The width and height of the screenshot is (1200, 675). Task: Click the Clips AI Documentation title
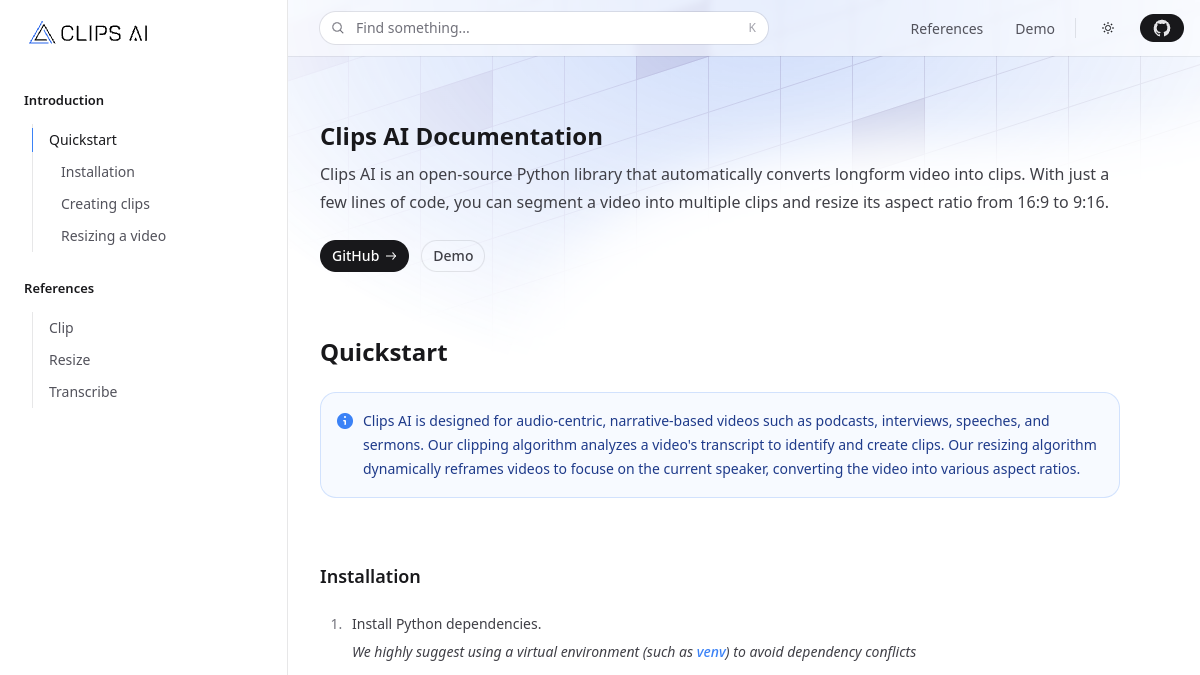click(x=461, y=137)
